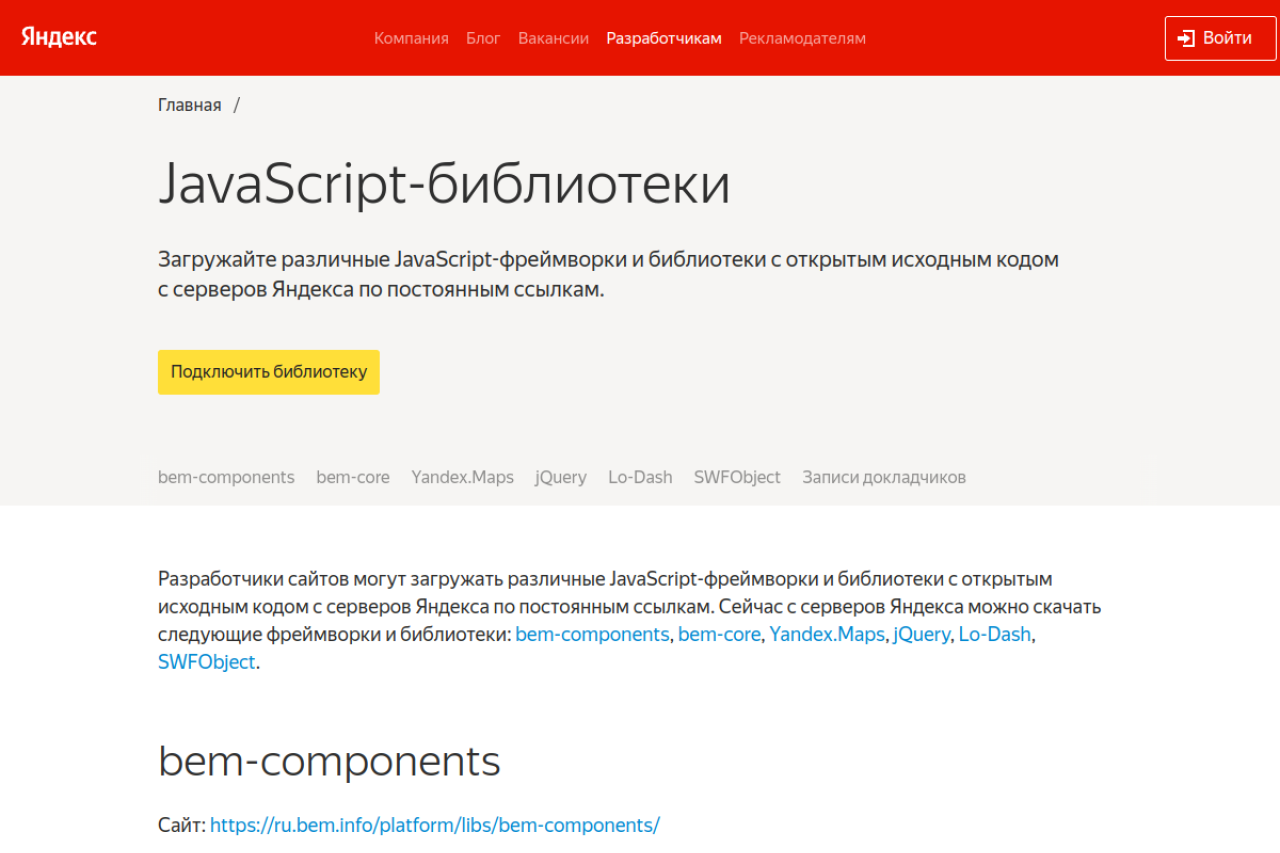This screenshot has height=853, width=1280.
Task: Open the ru.bem.info bem-components site URL
Action: tap(435, 825)
